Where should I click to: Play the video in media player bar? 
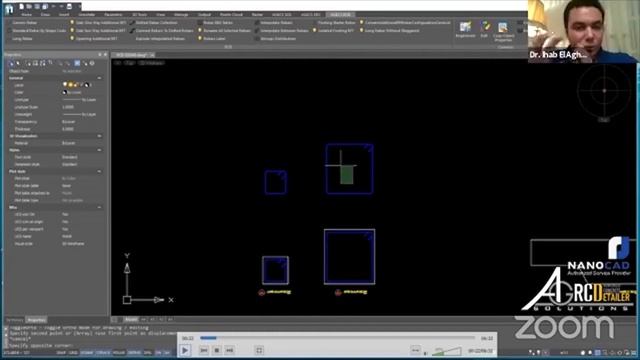tap(185, 350)
